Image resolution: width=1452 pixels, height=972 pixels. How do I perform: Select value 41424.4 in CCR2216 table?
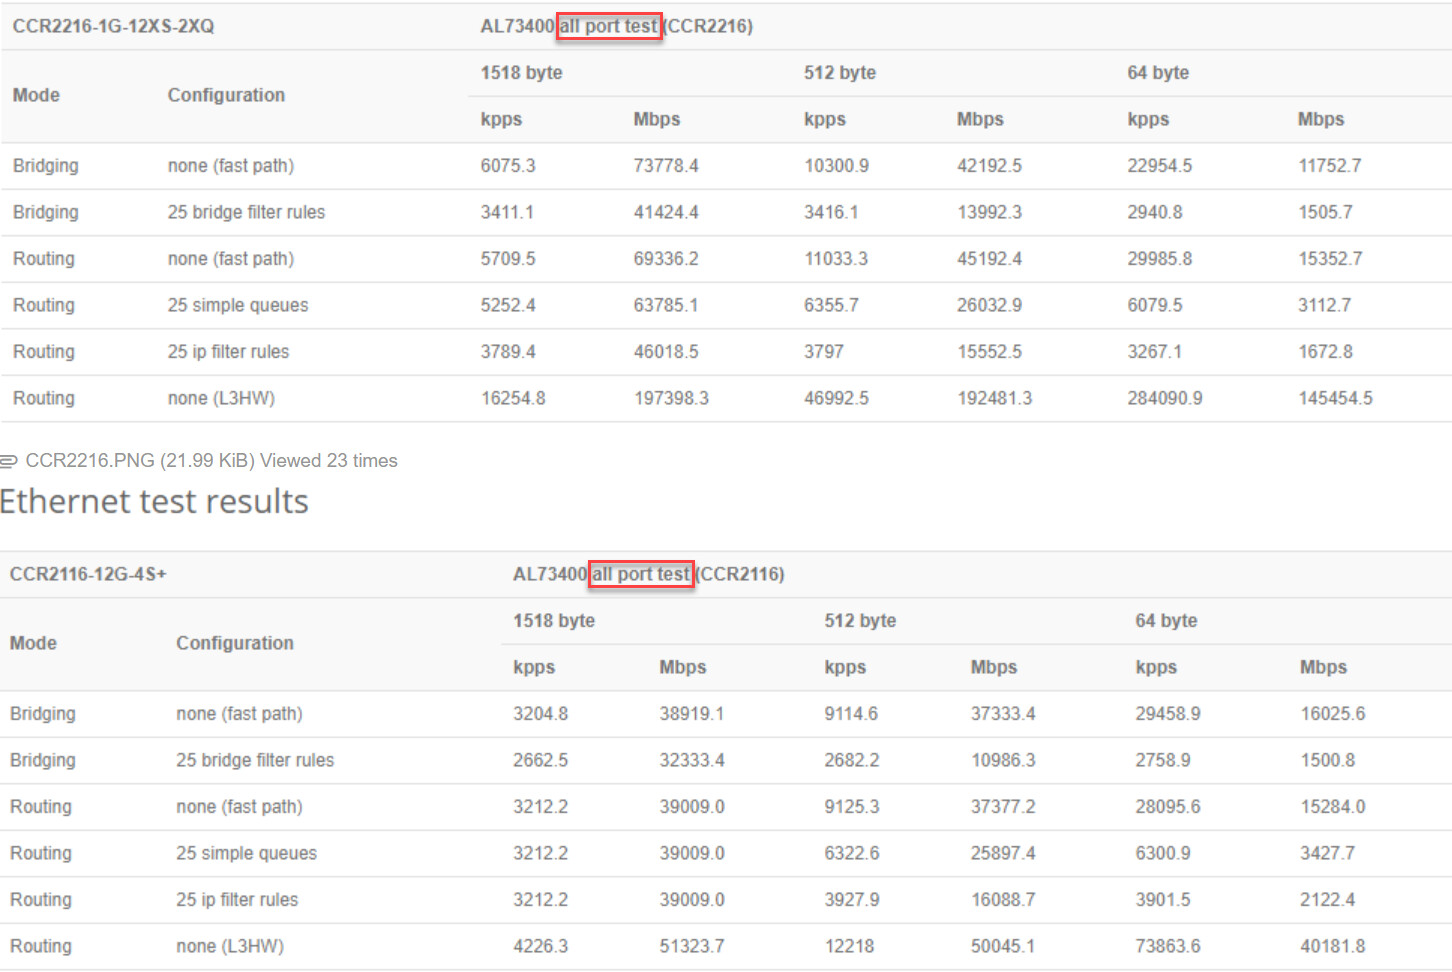coord(666,212)
